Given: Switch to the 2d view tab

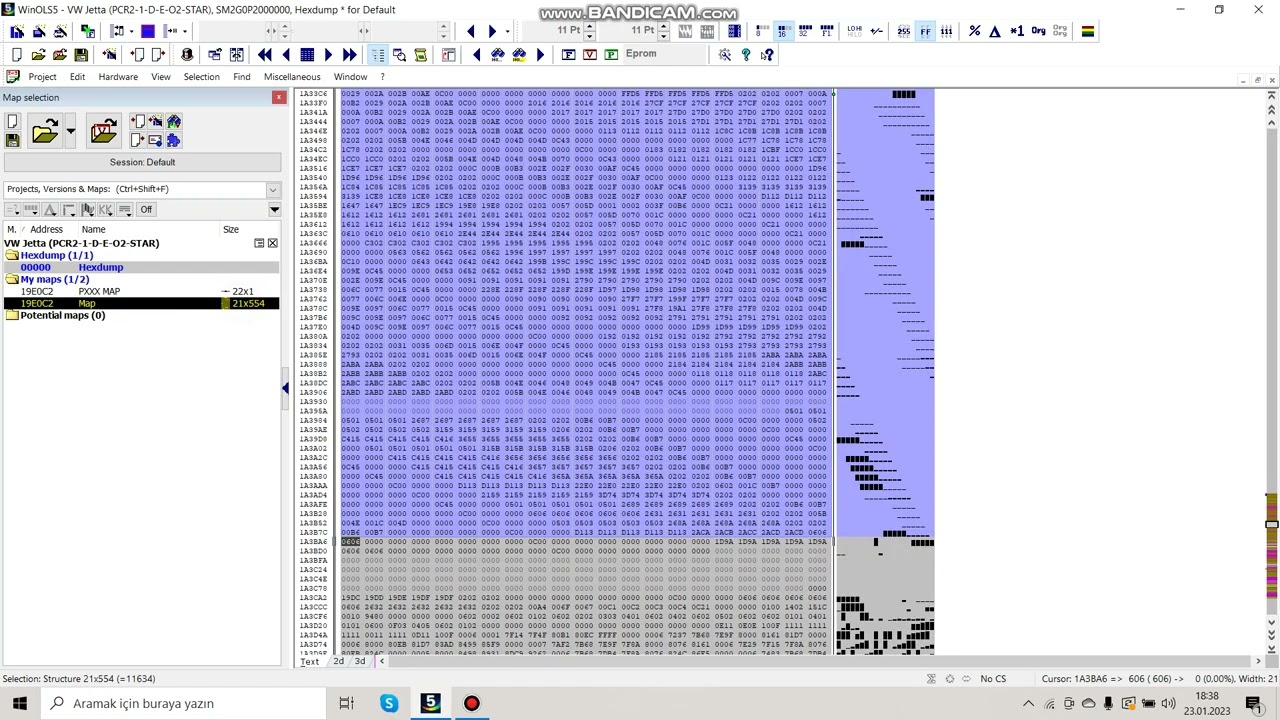Looking at the screenshot, I should click(338, 662).
